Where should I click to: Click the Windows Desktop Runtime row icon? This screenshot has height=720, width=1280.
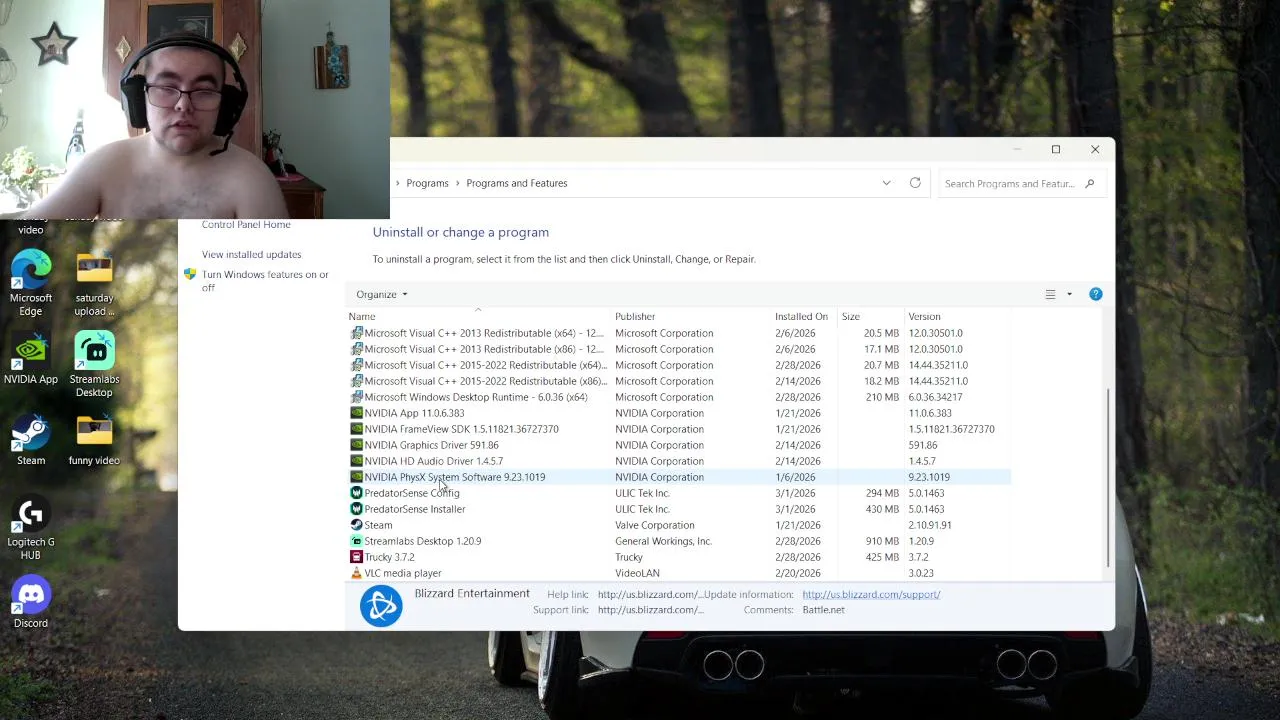pyautogui.click(x=356, y=397)
